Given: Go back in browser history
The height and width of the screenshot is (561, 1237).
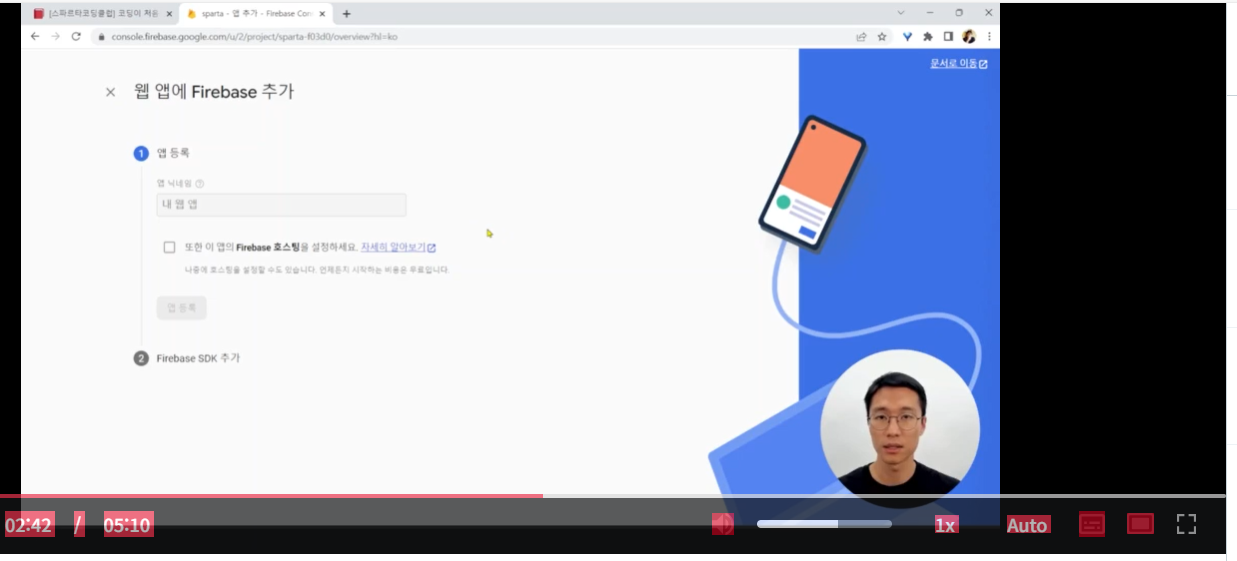Looking at the screenshot, I should click(x=36, y=36).
